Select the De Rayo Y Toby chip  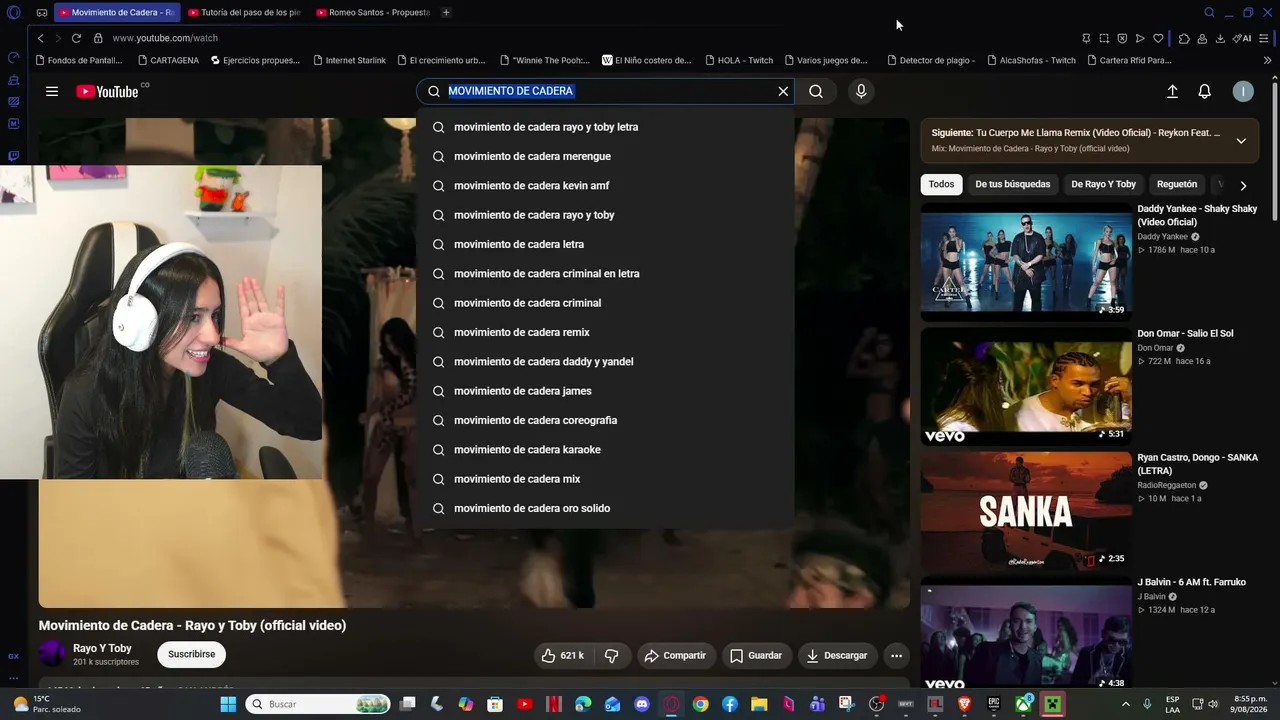1104,184
